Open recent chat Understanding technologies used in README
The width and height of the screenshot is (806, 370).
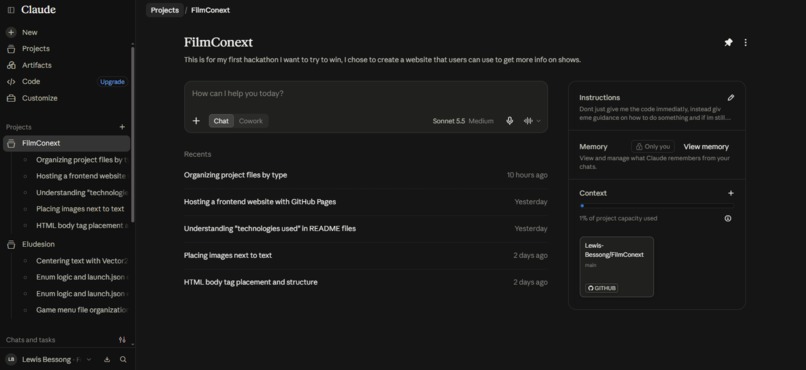pyautogui.click(x=365, y=229)
